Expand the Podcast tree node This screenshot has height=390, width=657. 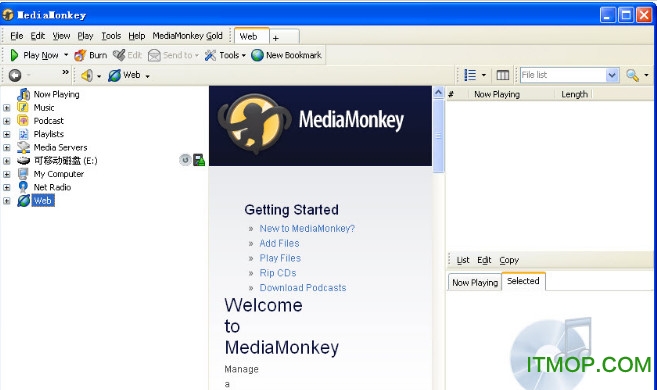pyautogui.click(x=7, y=121)
